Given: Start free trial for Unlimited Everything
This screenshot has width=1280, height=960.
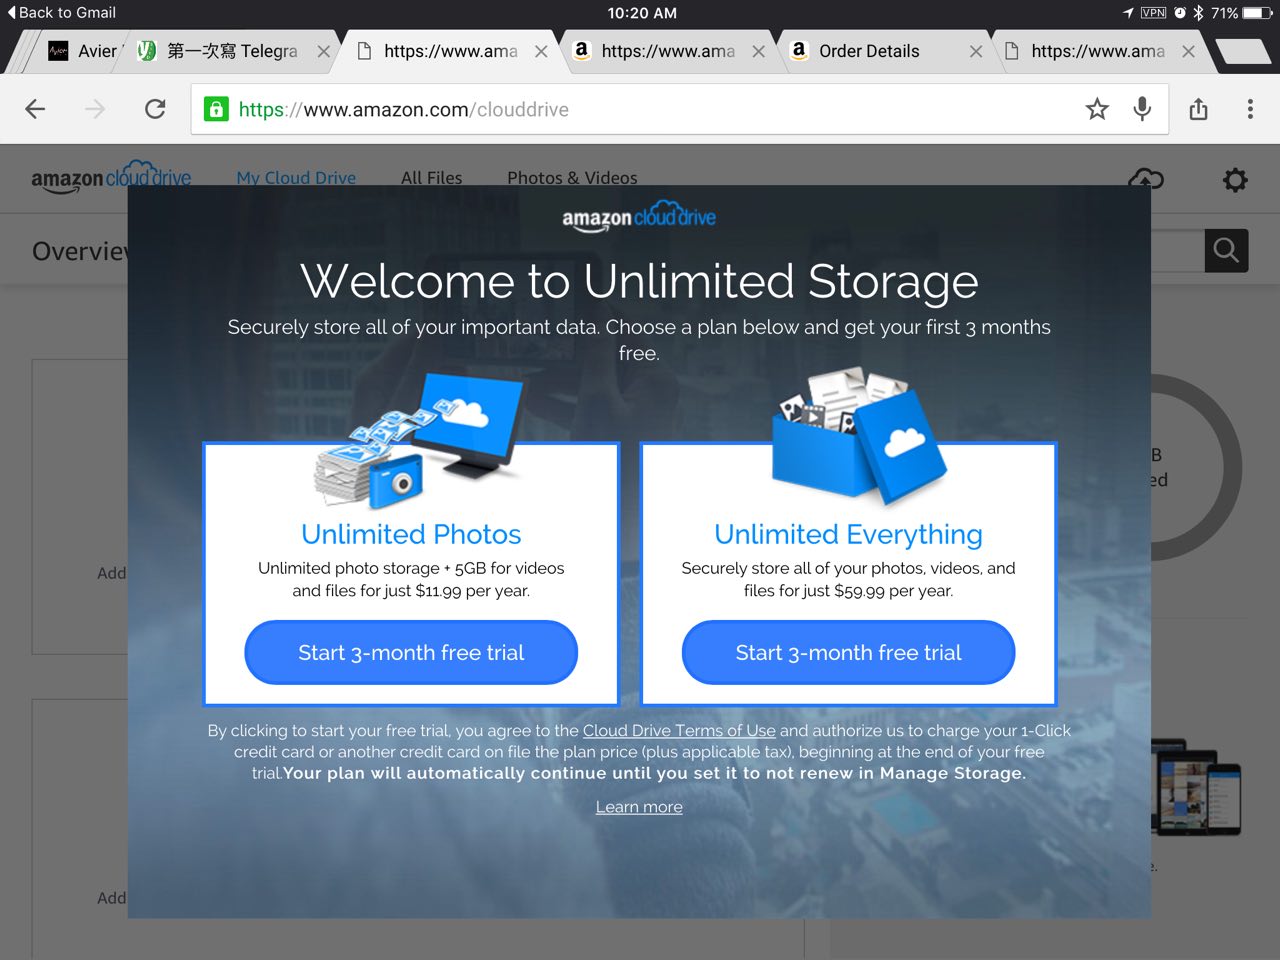Looking at the screenshot, I should (x=848, y=653).
